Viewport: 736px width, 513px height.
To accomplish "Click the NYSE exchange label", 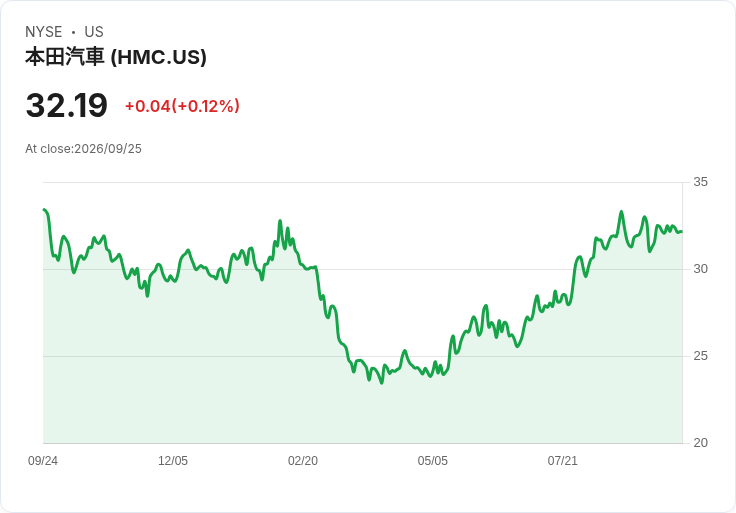I will [44, 32].
